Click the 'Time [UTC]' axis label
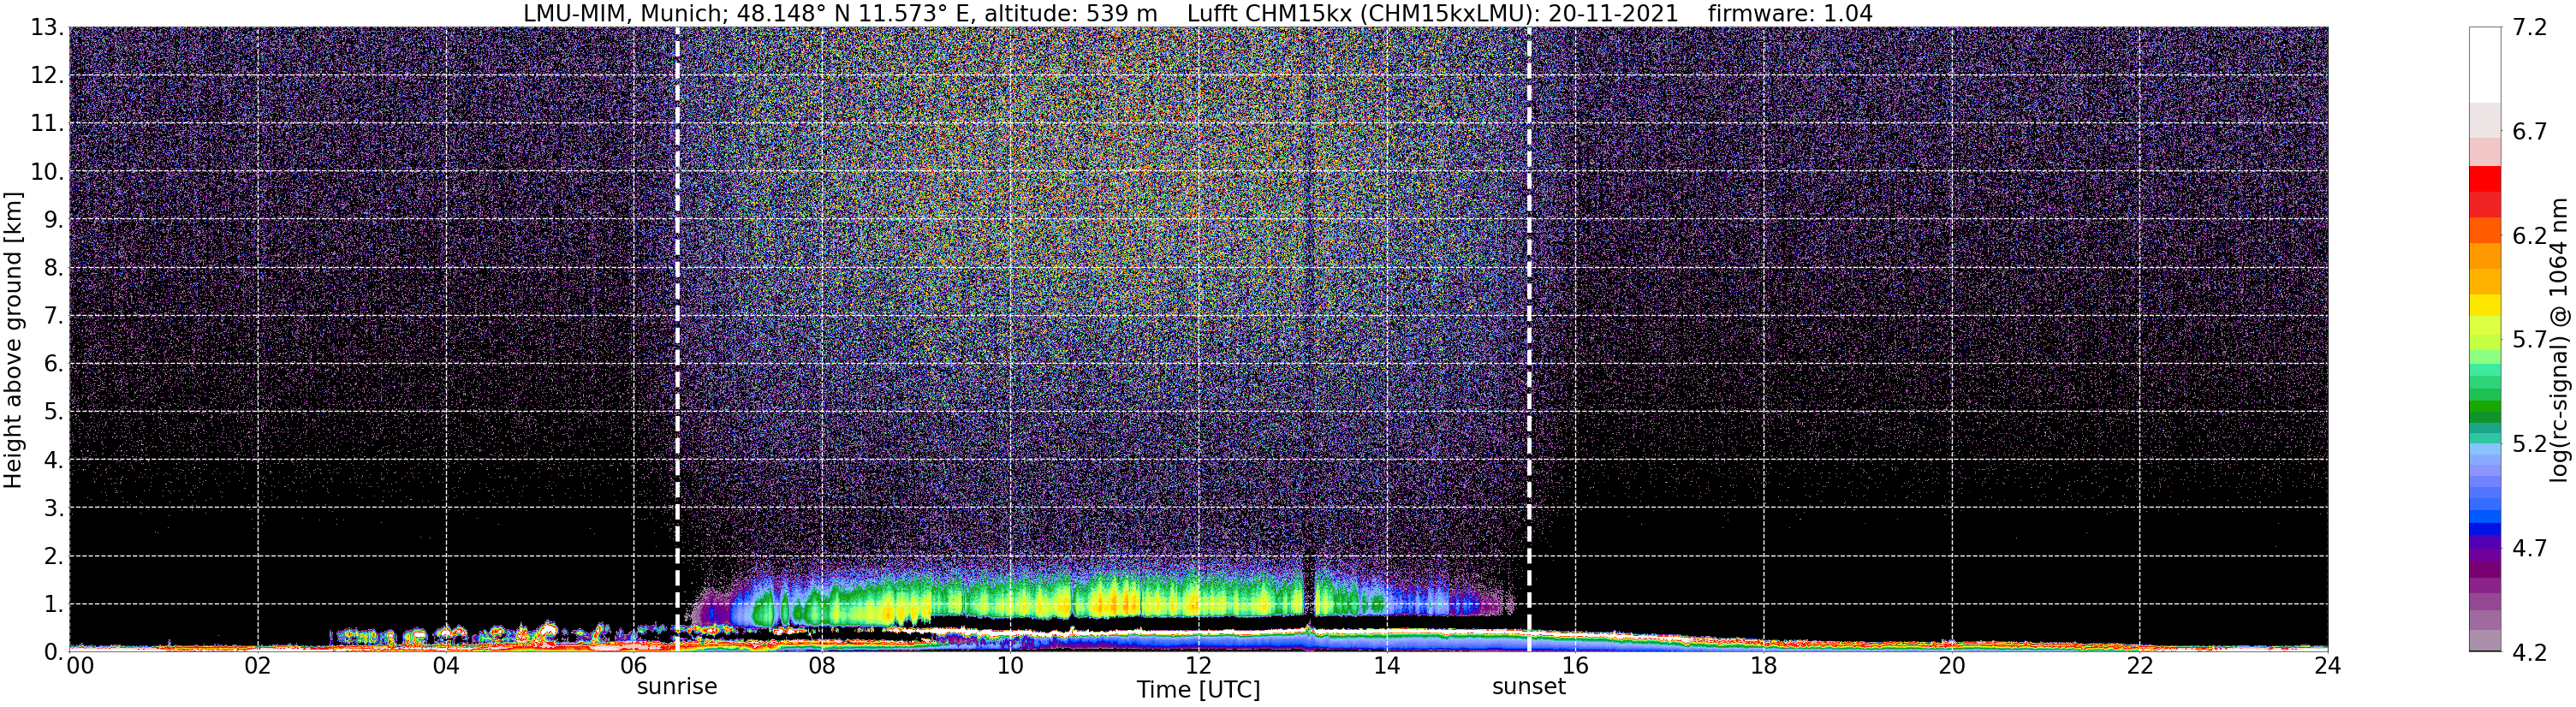Image resolution: width=2576 pixels, height=707 pixels. coord(1198,690)
